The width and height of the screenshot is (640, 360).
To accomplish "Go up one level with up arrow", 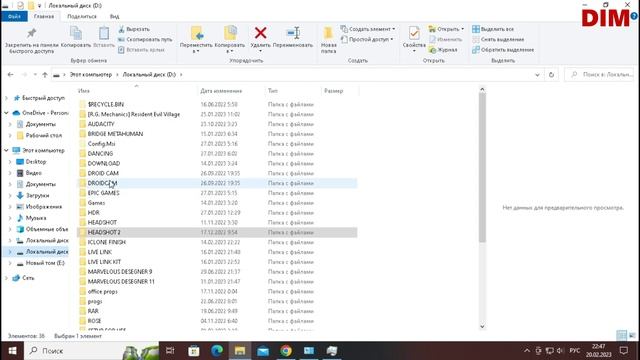I will pos(45,75).
